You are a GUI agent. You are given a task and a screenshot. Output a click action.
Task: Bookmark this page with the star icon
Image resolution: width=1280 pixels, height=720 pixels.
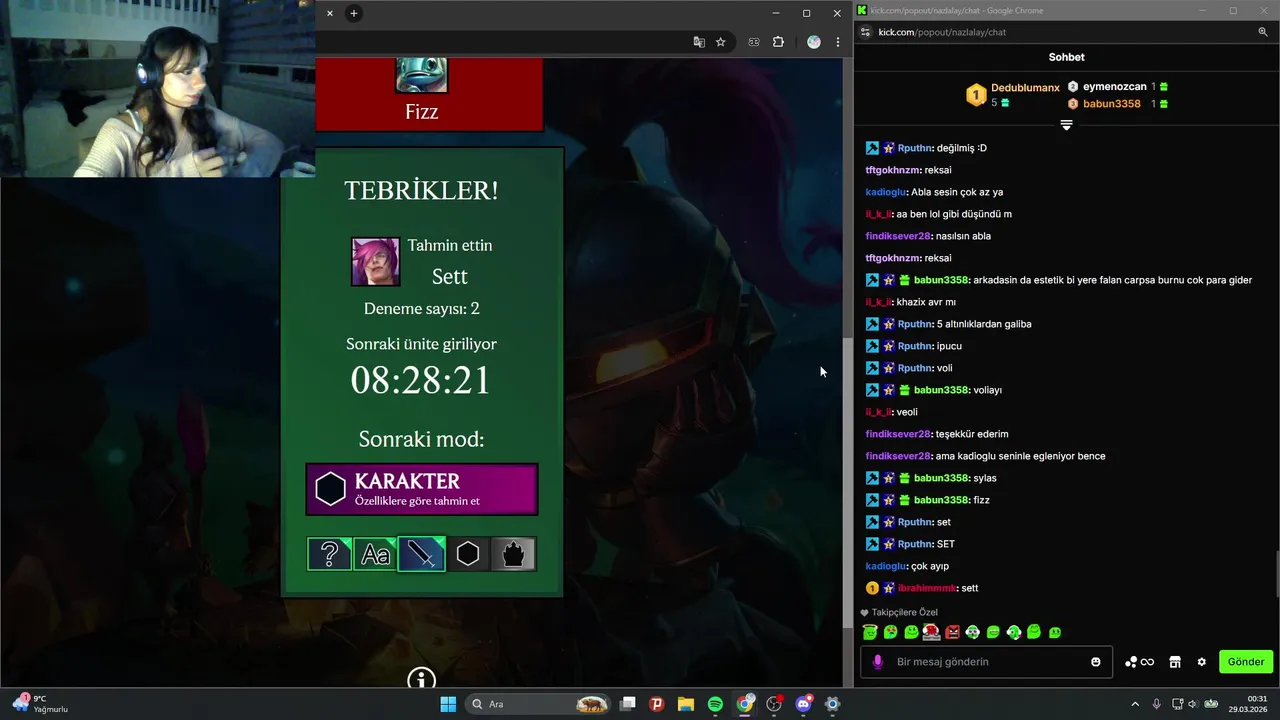[720, 42]
